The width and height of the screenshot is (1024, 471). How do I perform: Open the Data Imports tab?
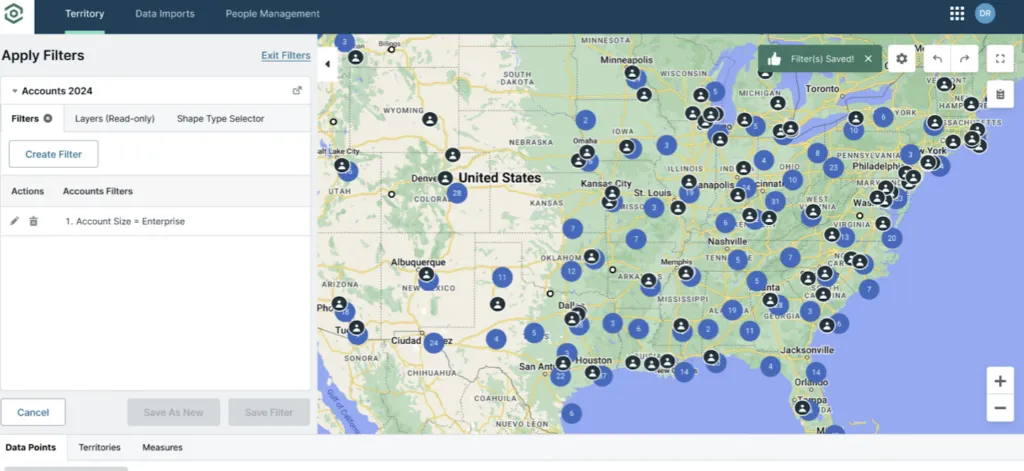coord(165,14)
